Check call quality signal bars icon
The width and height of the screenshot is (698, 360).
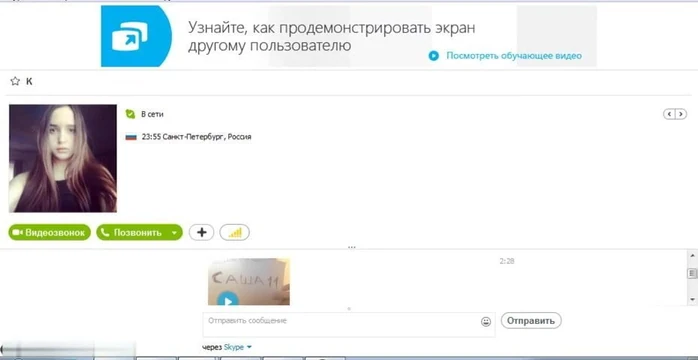235,232
